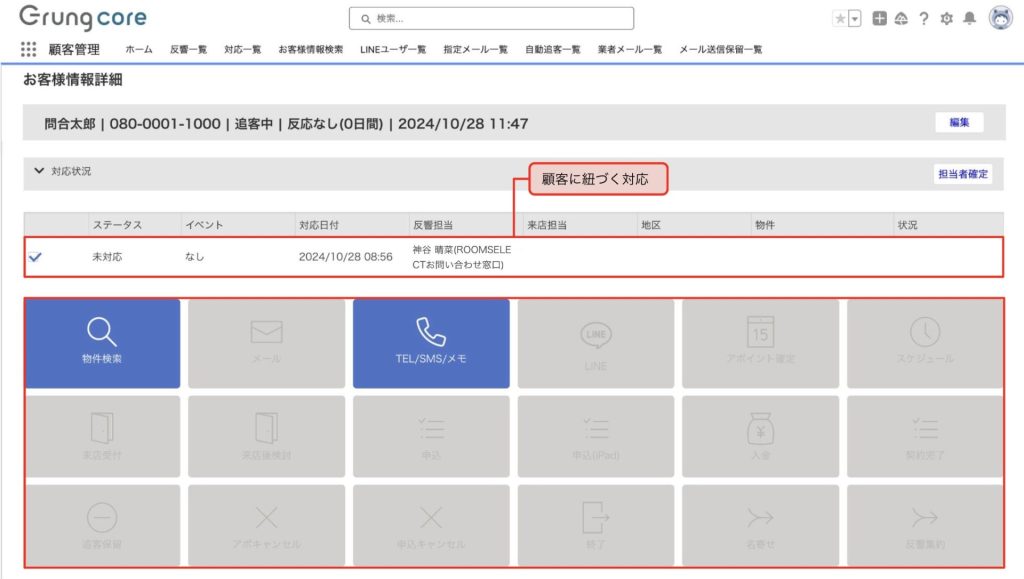
Task: Click the favorites star toggle
Action: coord(840,18)
